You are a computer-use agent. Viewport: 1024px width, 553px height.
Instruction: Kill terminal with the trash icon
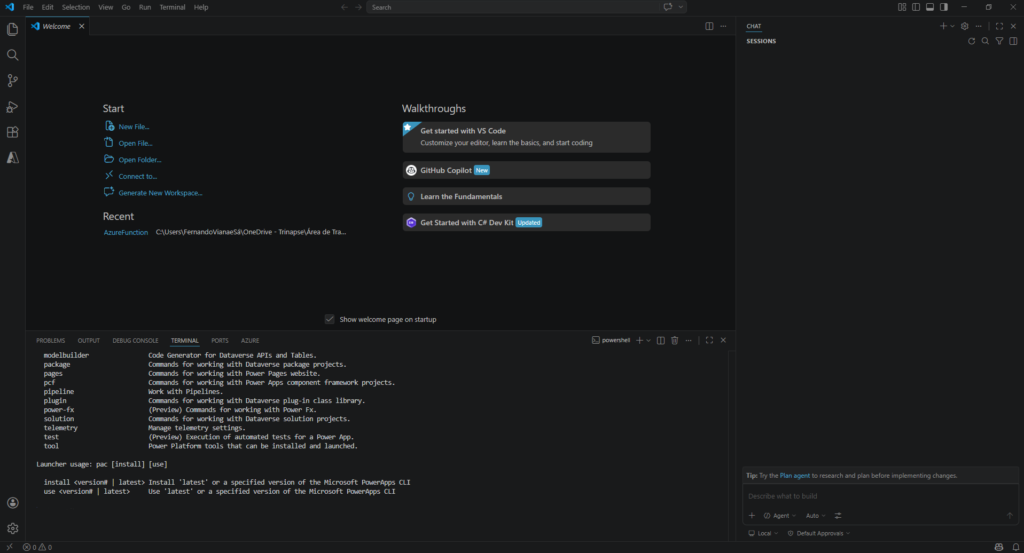point(675,340)
